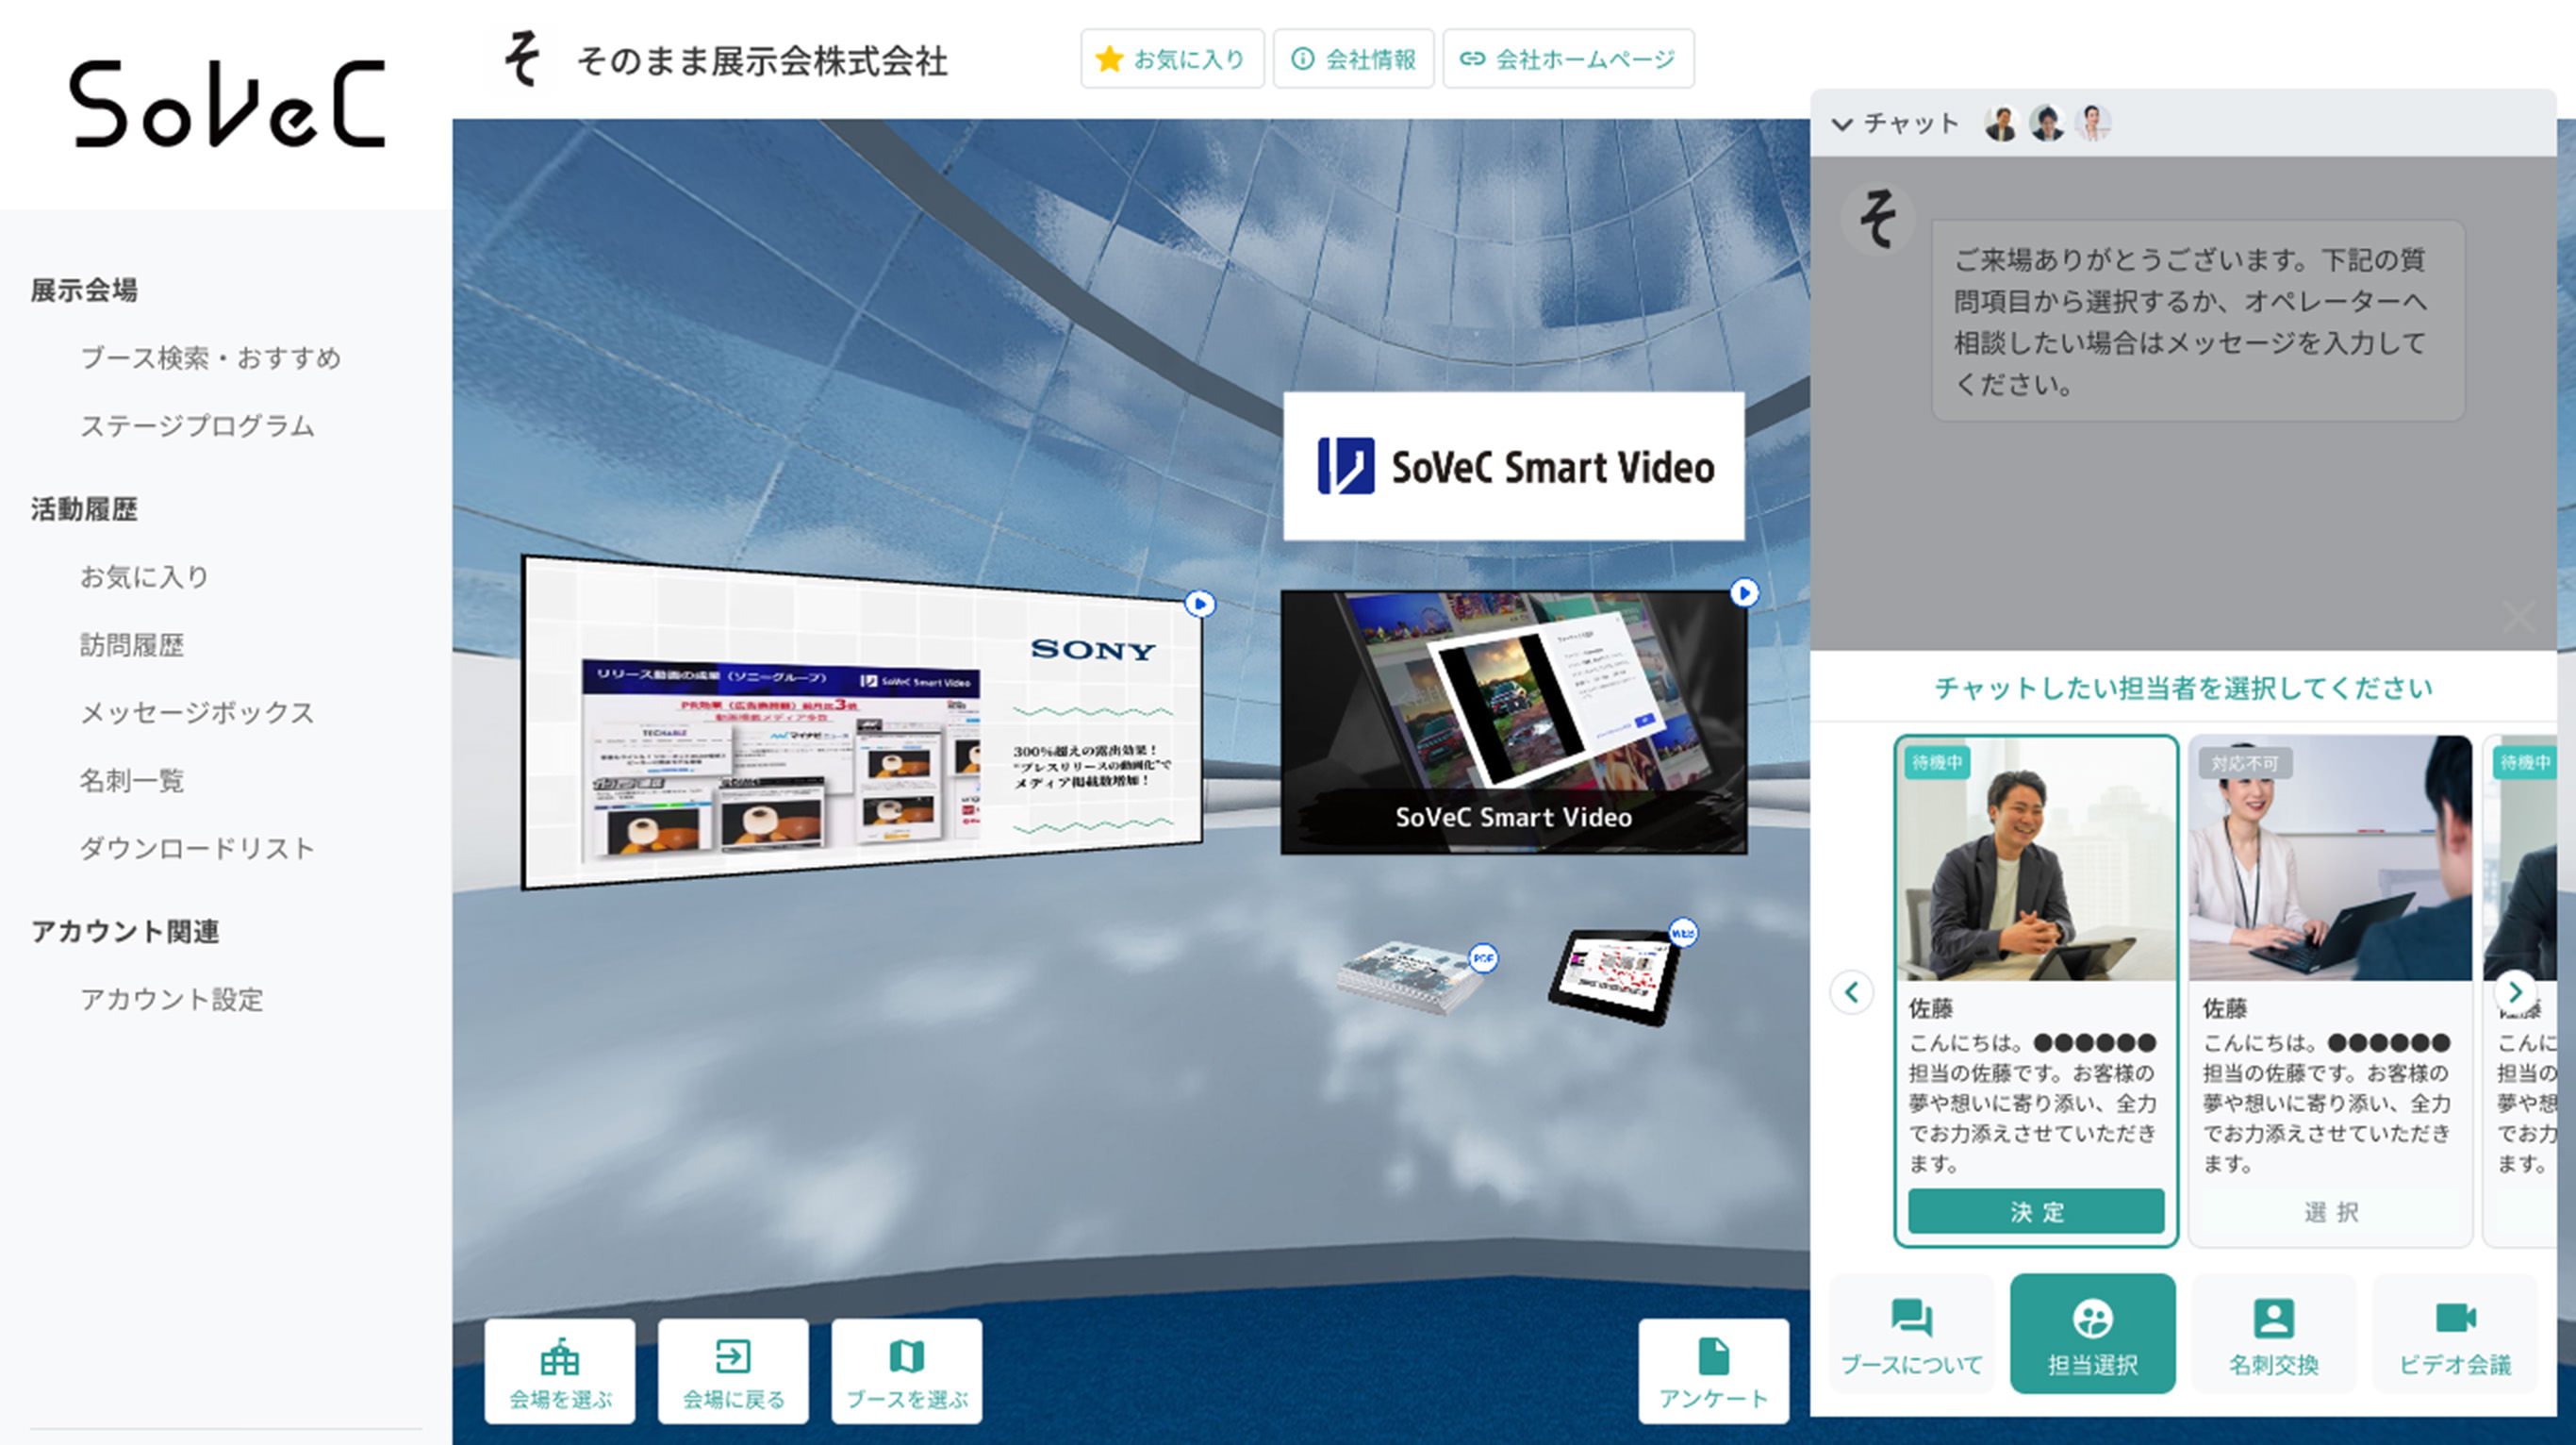The width and height of the screenshot is (2576, 1445).
Task: Click the SONY presentation screen
Action: click(862, 722)
